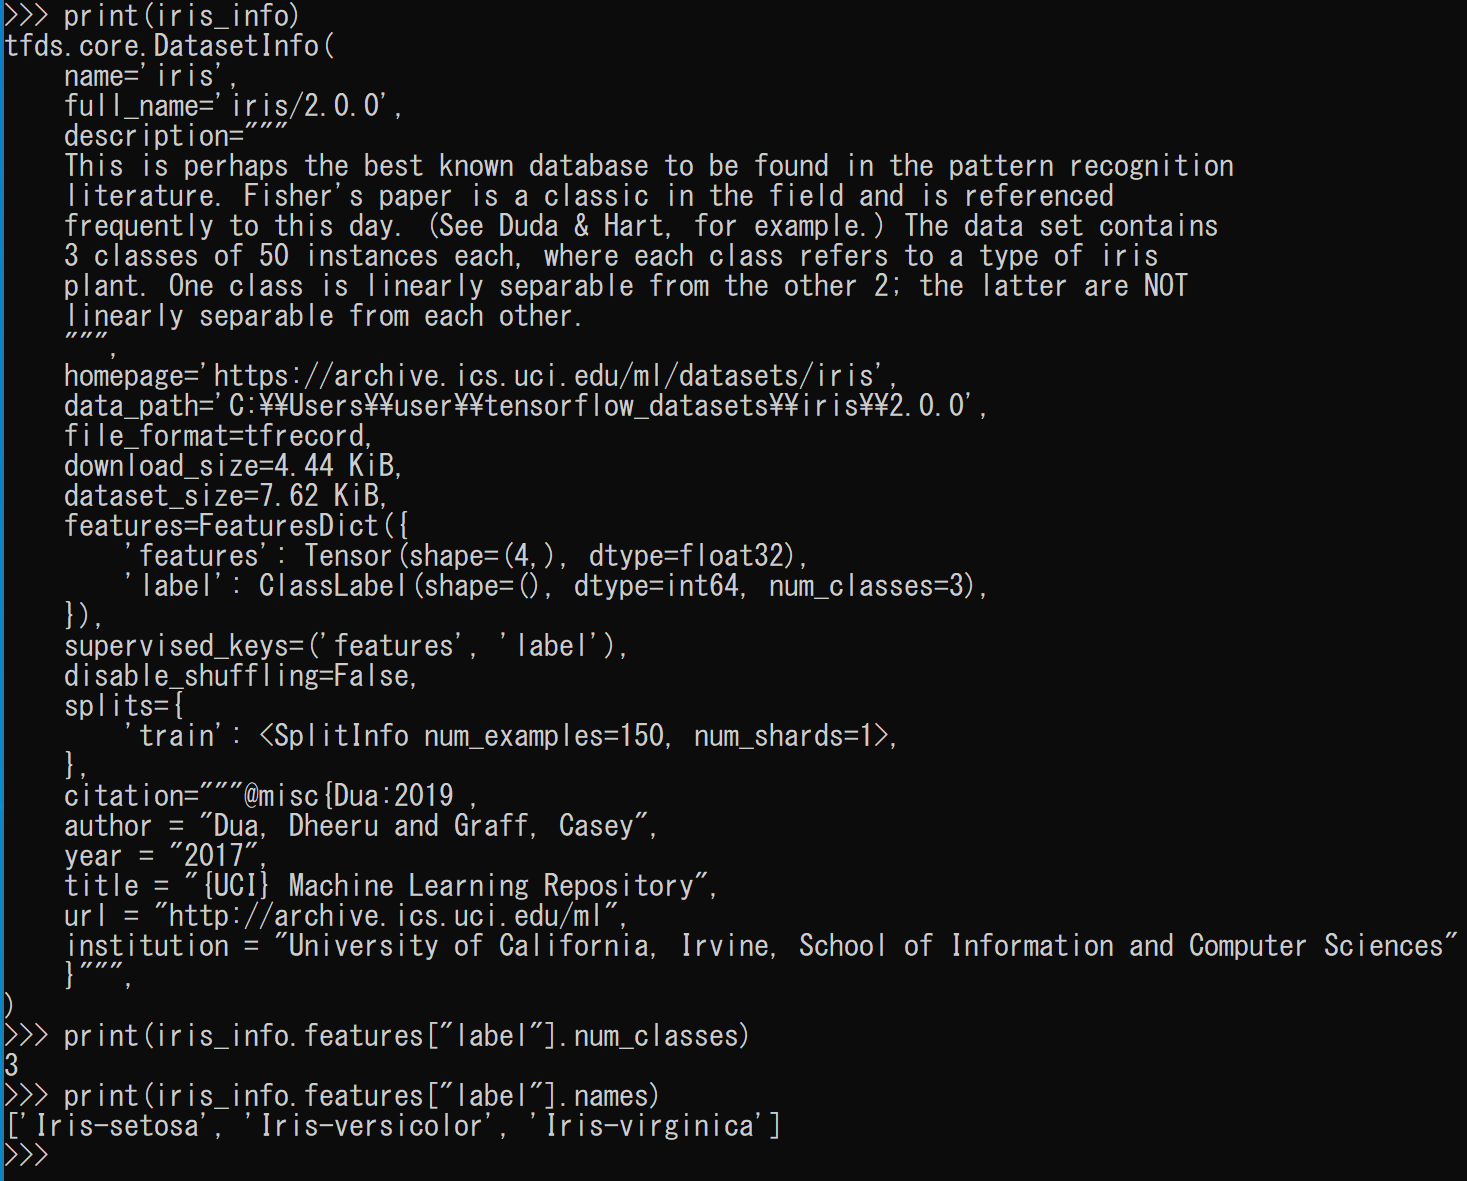Click 'Iris-virginica' in the names output
The image size is (1467, 1181).
tap(649, 1126)
